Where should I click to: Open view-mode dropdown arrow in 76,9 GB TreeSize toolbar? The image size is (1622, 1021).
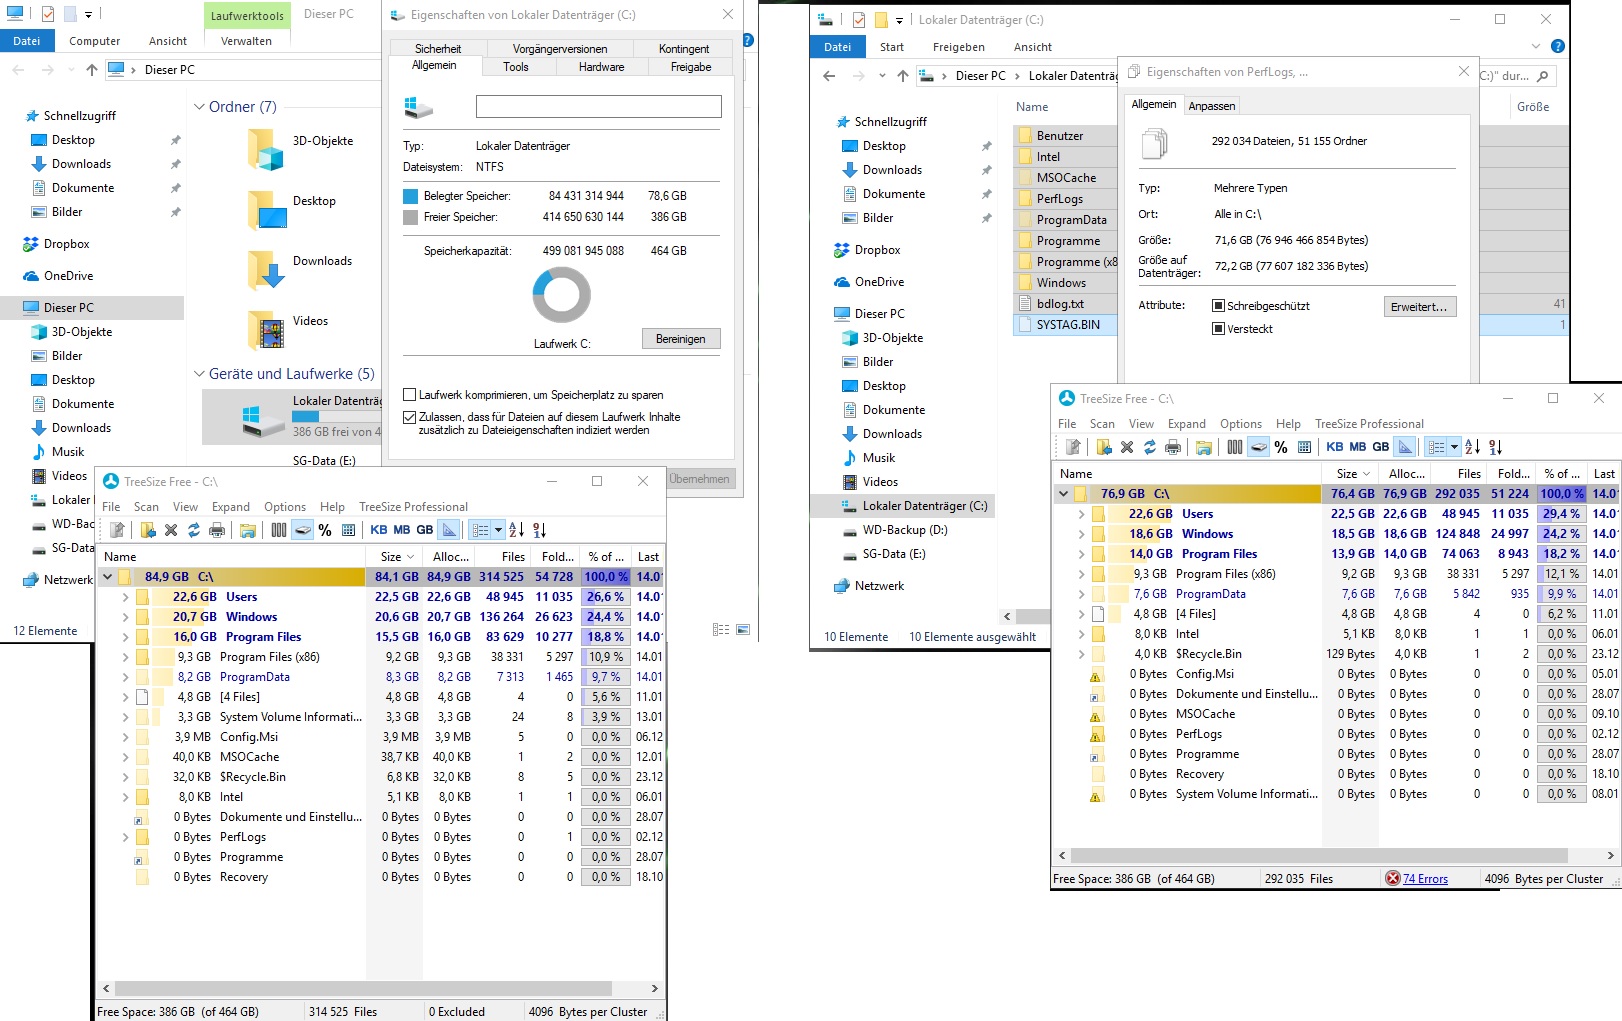coord(1454,447)
